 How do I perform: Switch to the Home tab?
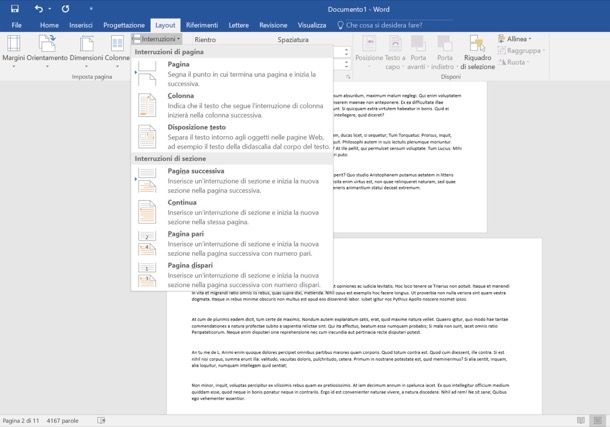[49, 25]
